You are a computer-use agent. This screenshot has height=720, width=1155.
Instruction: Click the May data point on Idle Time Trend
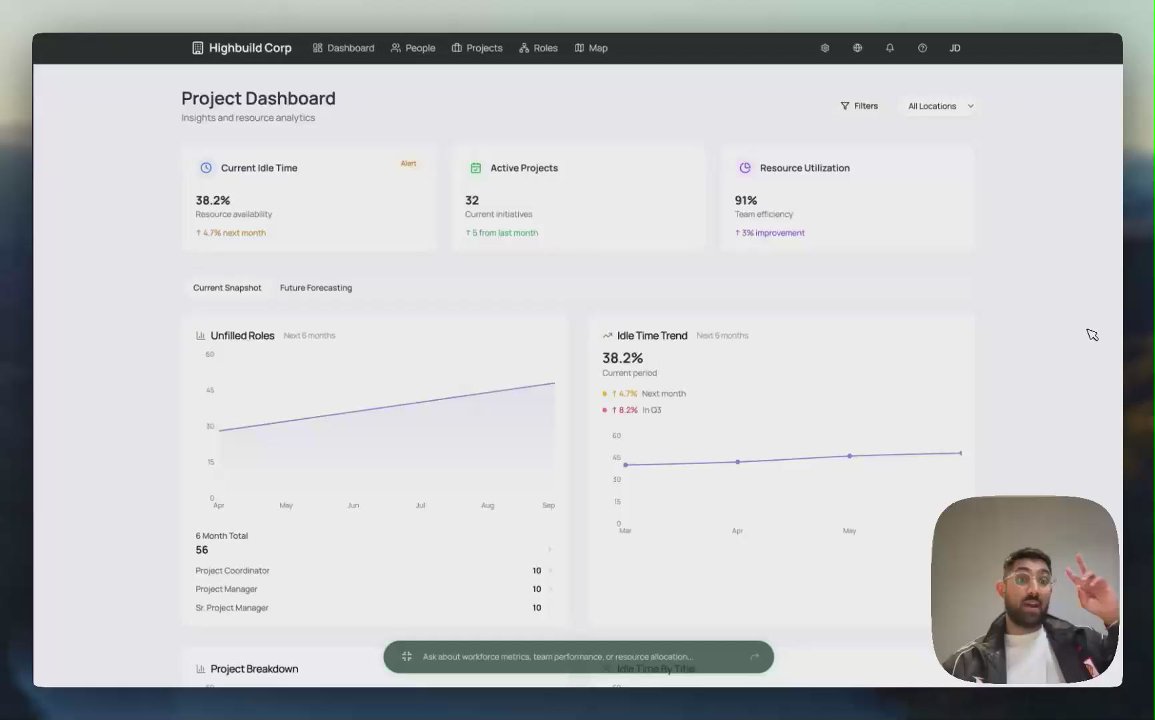pyautogui.click(x=849, y=456)
